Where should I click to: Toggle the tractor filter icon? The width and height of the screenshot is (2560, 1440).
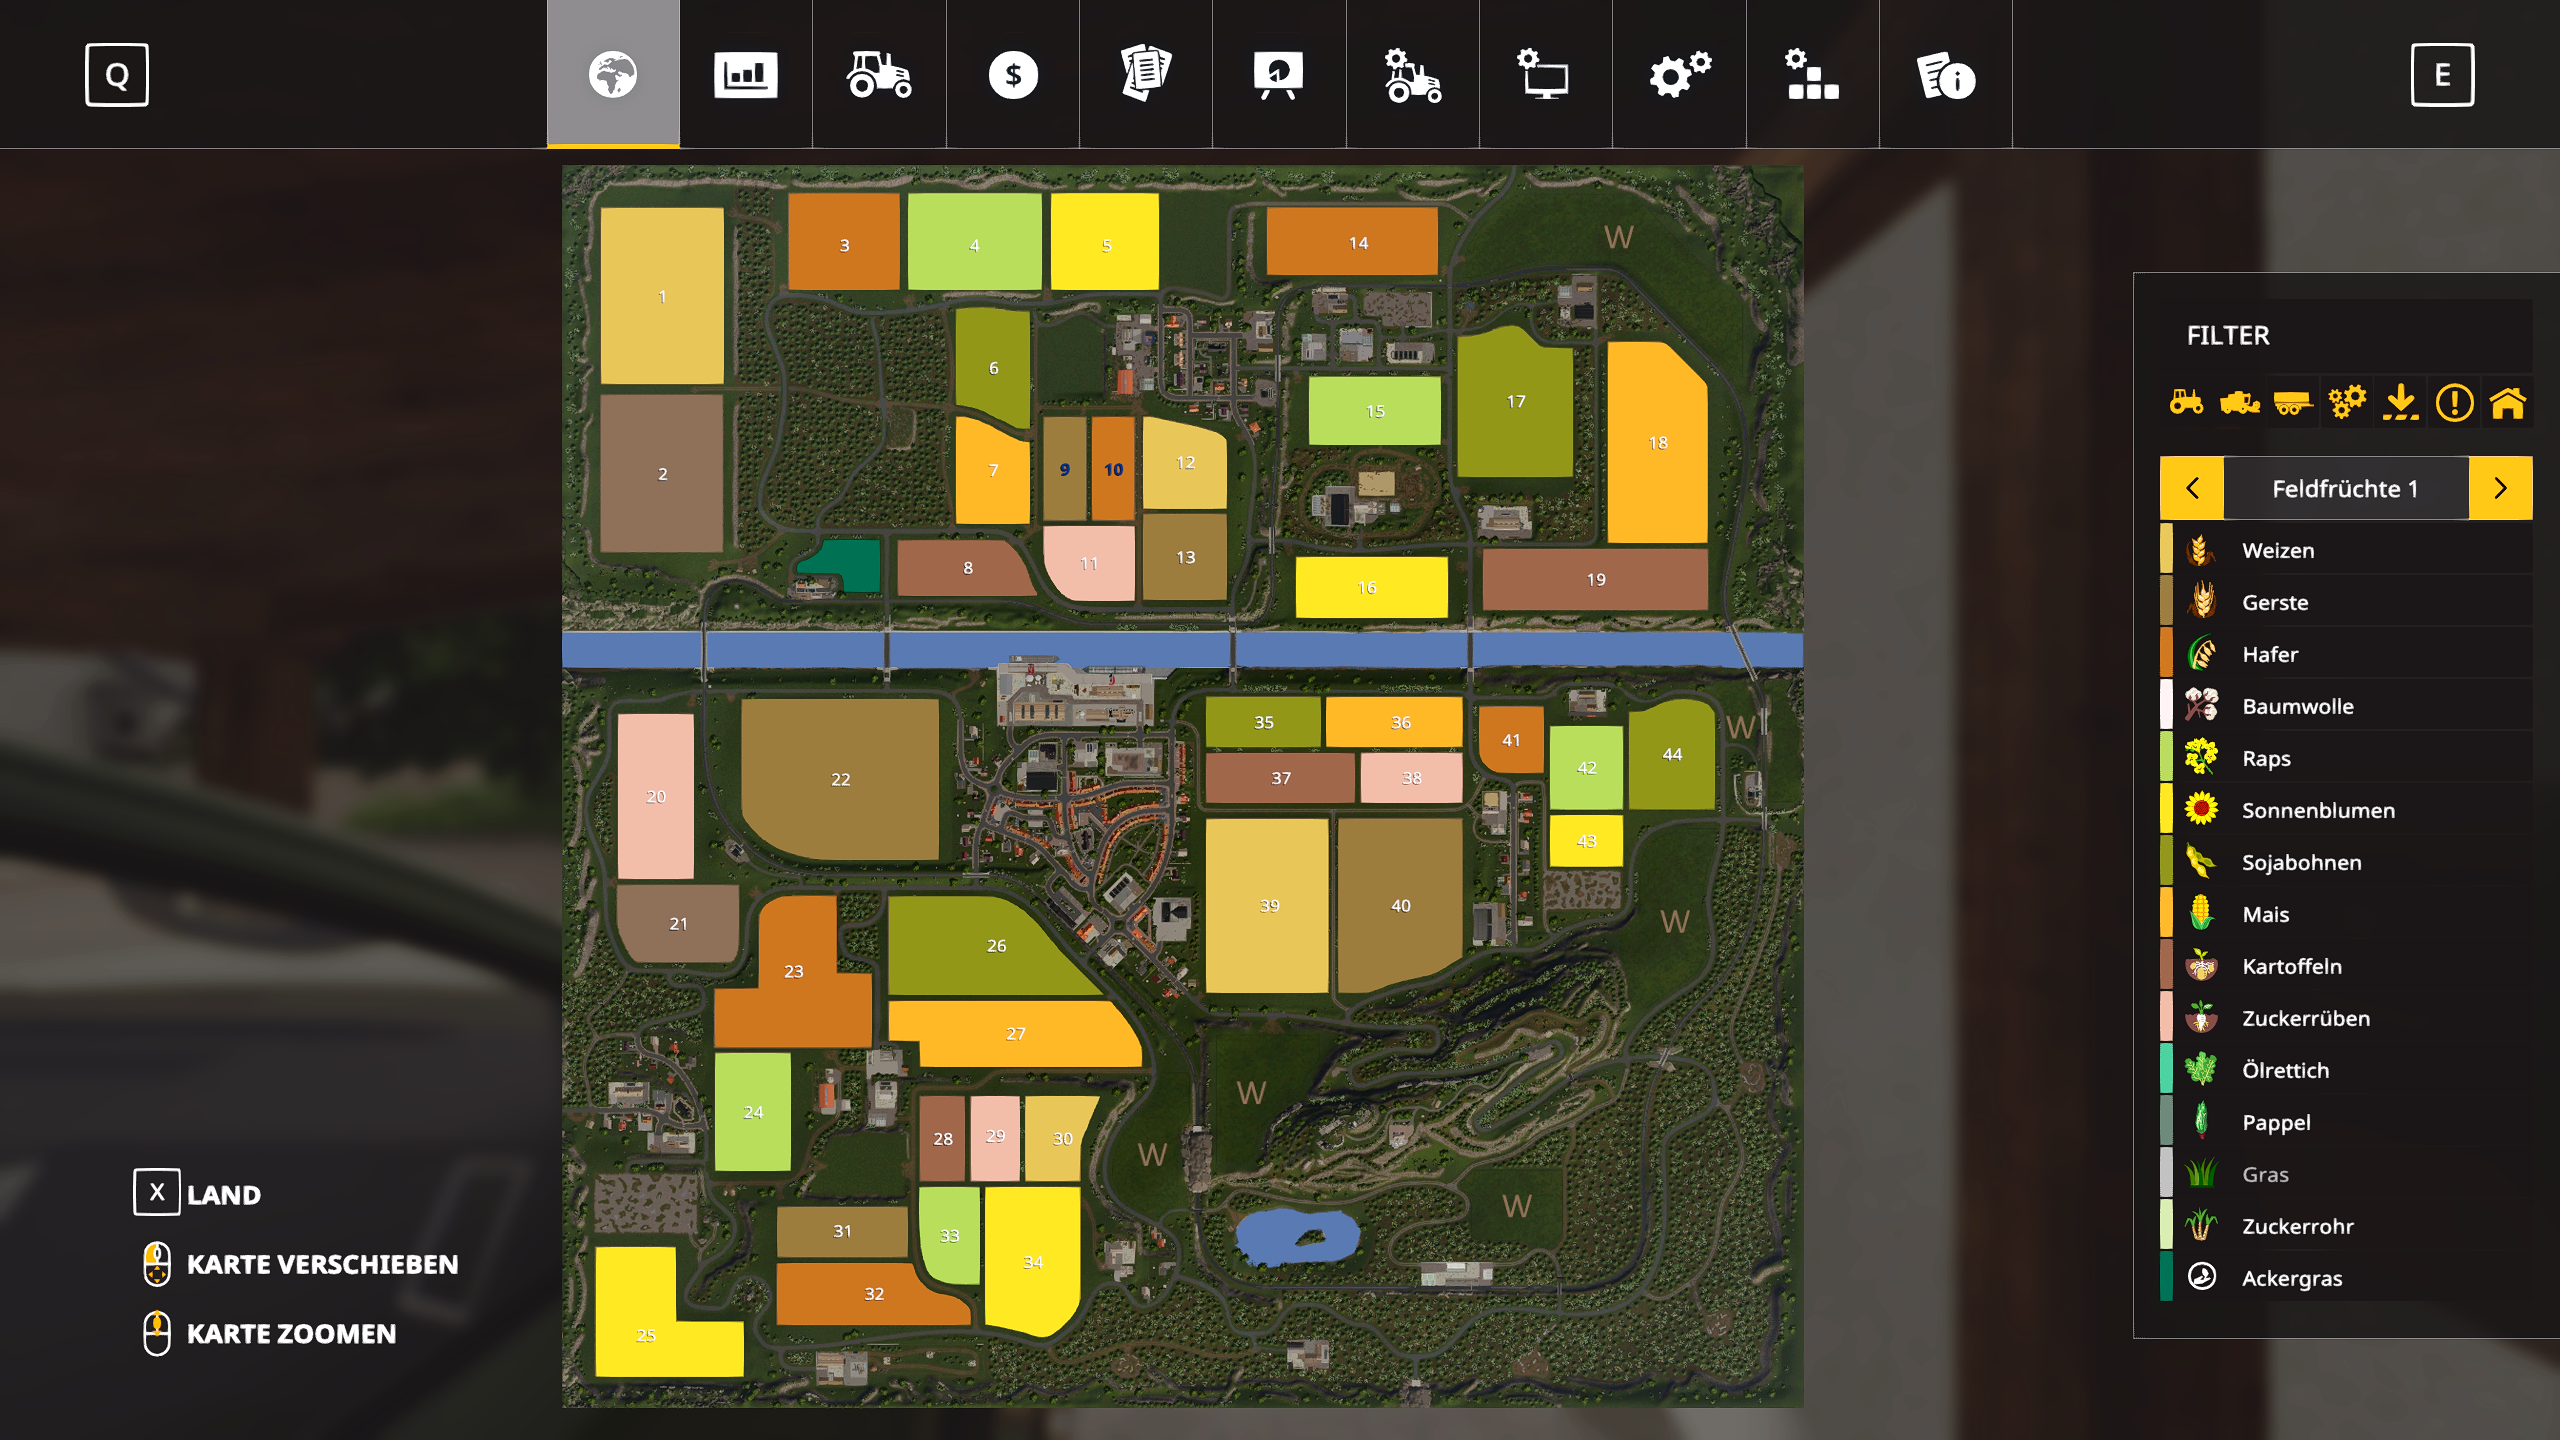(x=2186, y=403)
